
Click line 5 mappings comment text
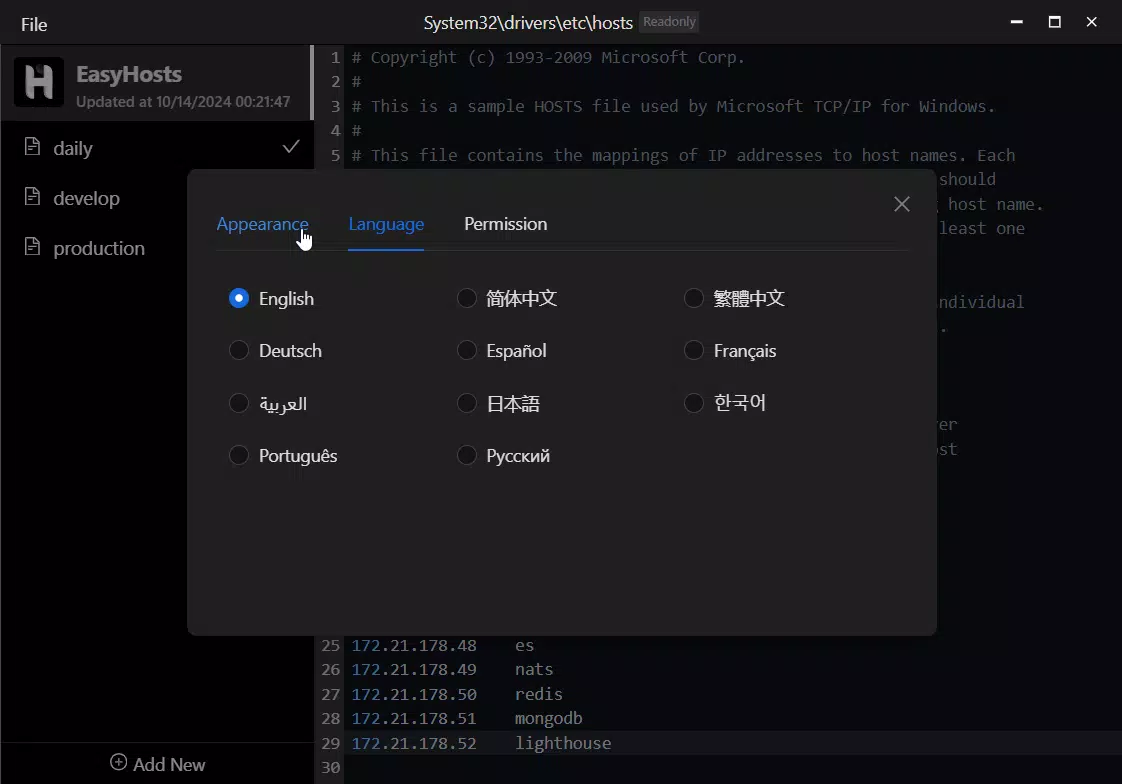click(x=683, y=155)
